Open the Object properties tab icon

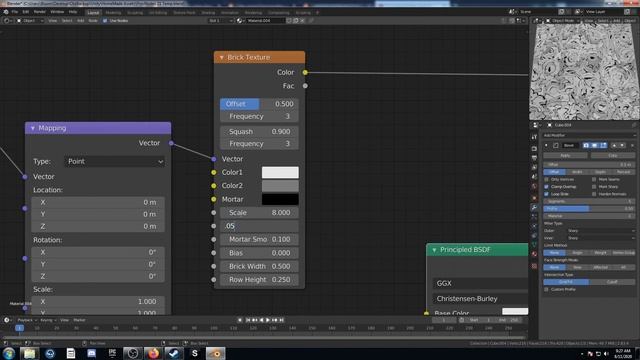534,198
